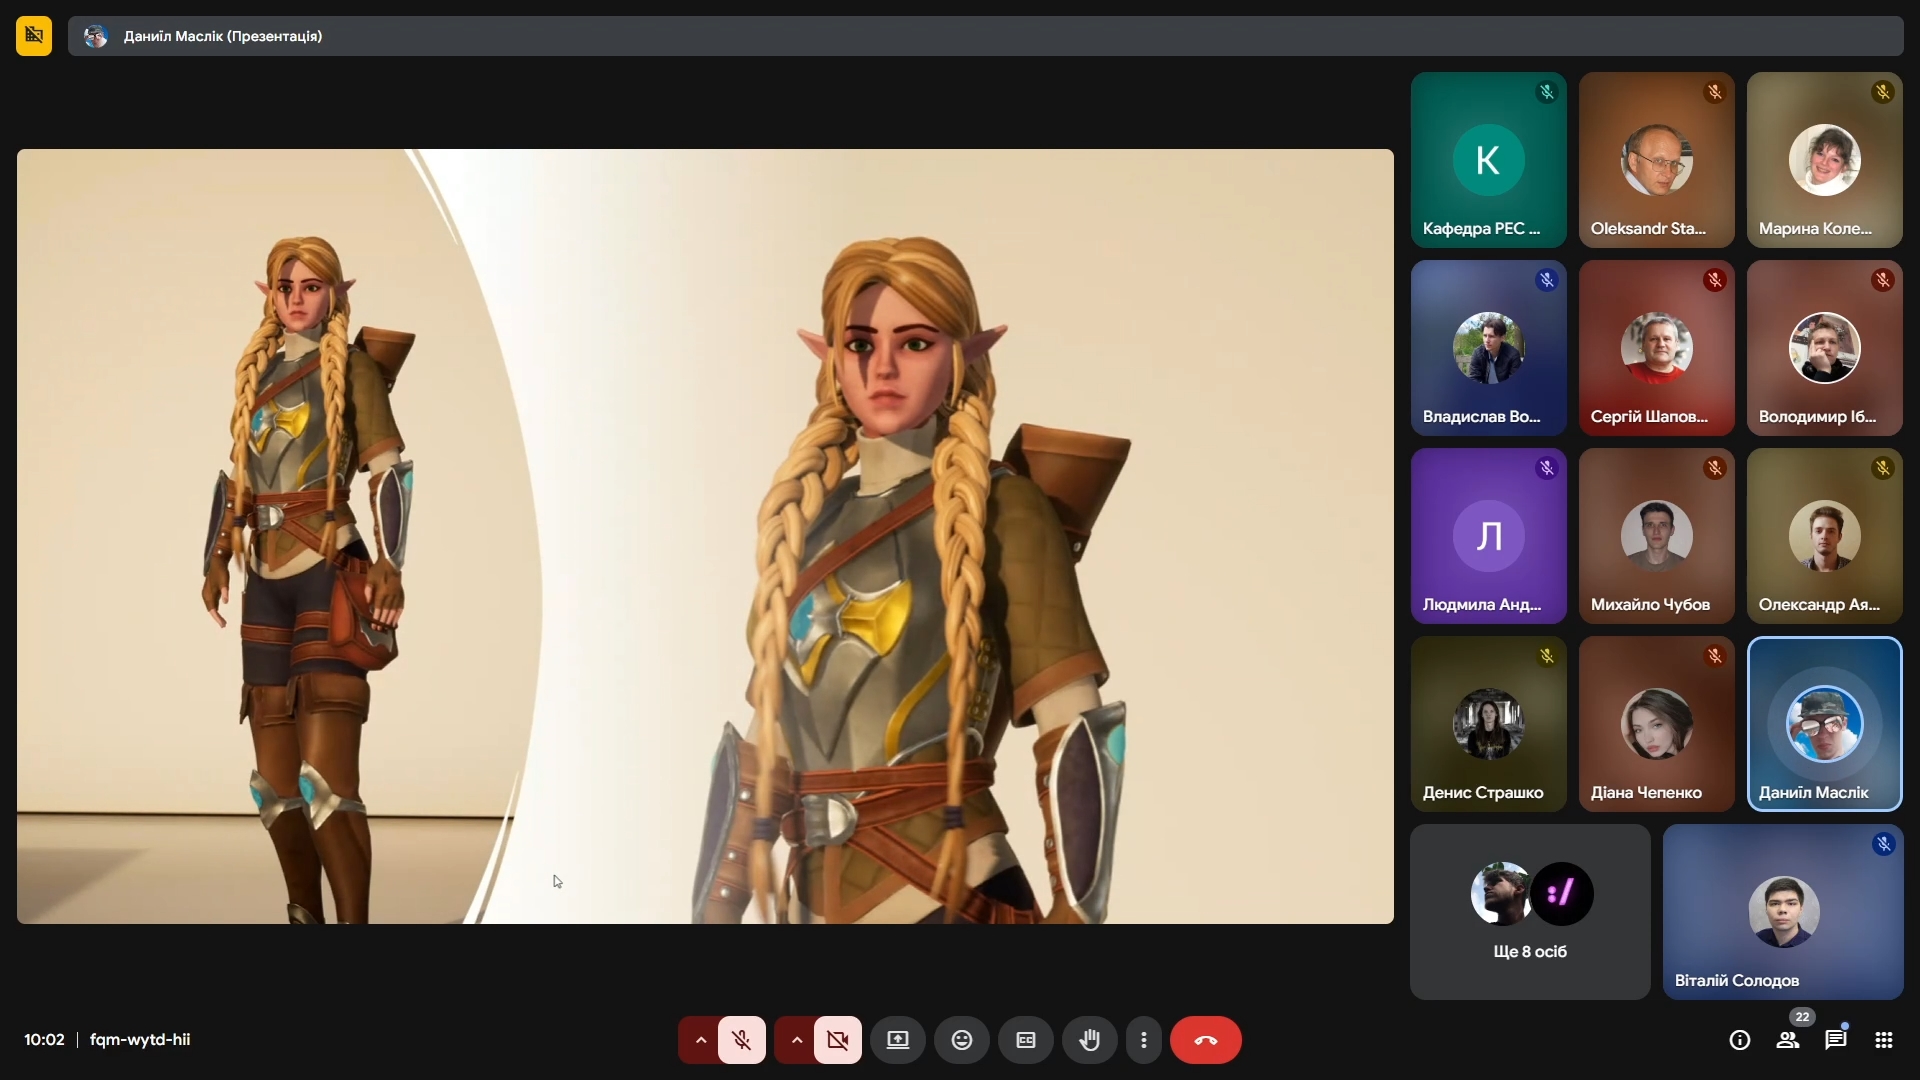Open the activities grid icon
1920x1080 pixels.
click(x=1883, y=1040)
